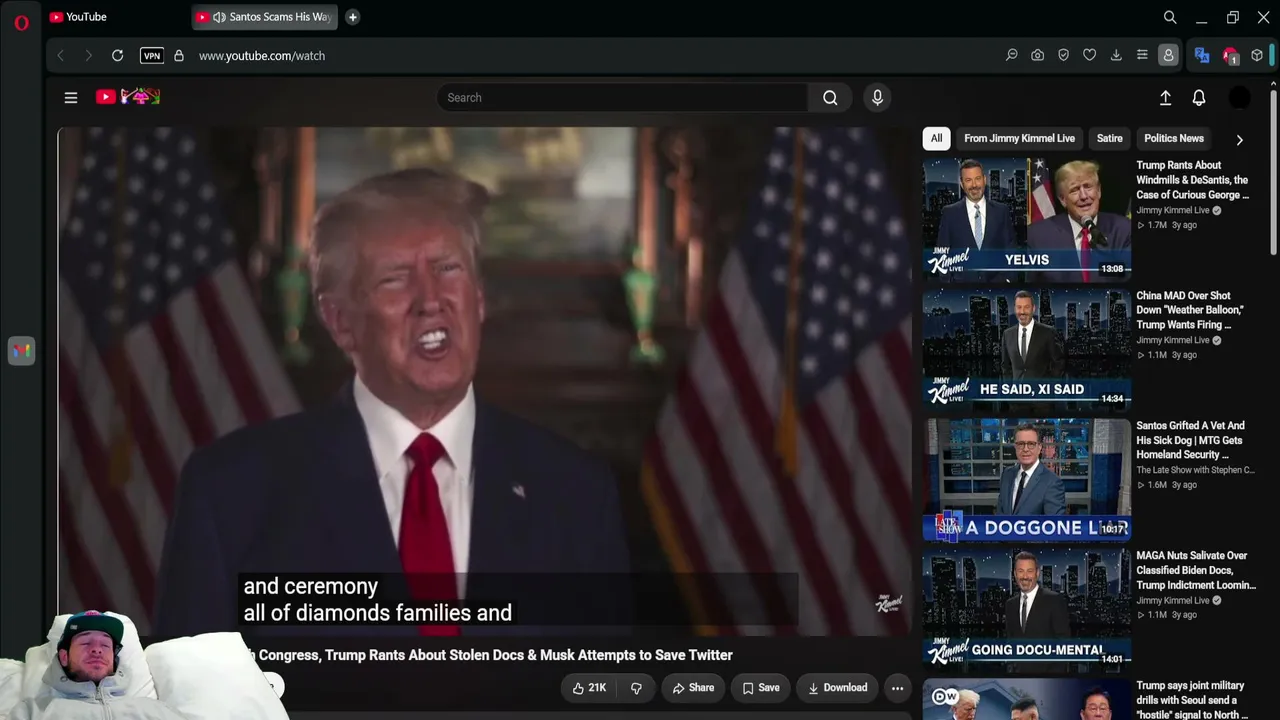Open 'Trump says joint military drills' video
This screenshot has width=1280, height=720.
pos(1192,700)
